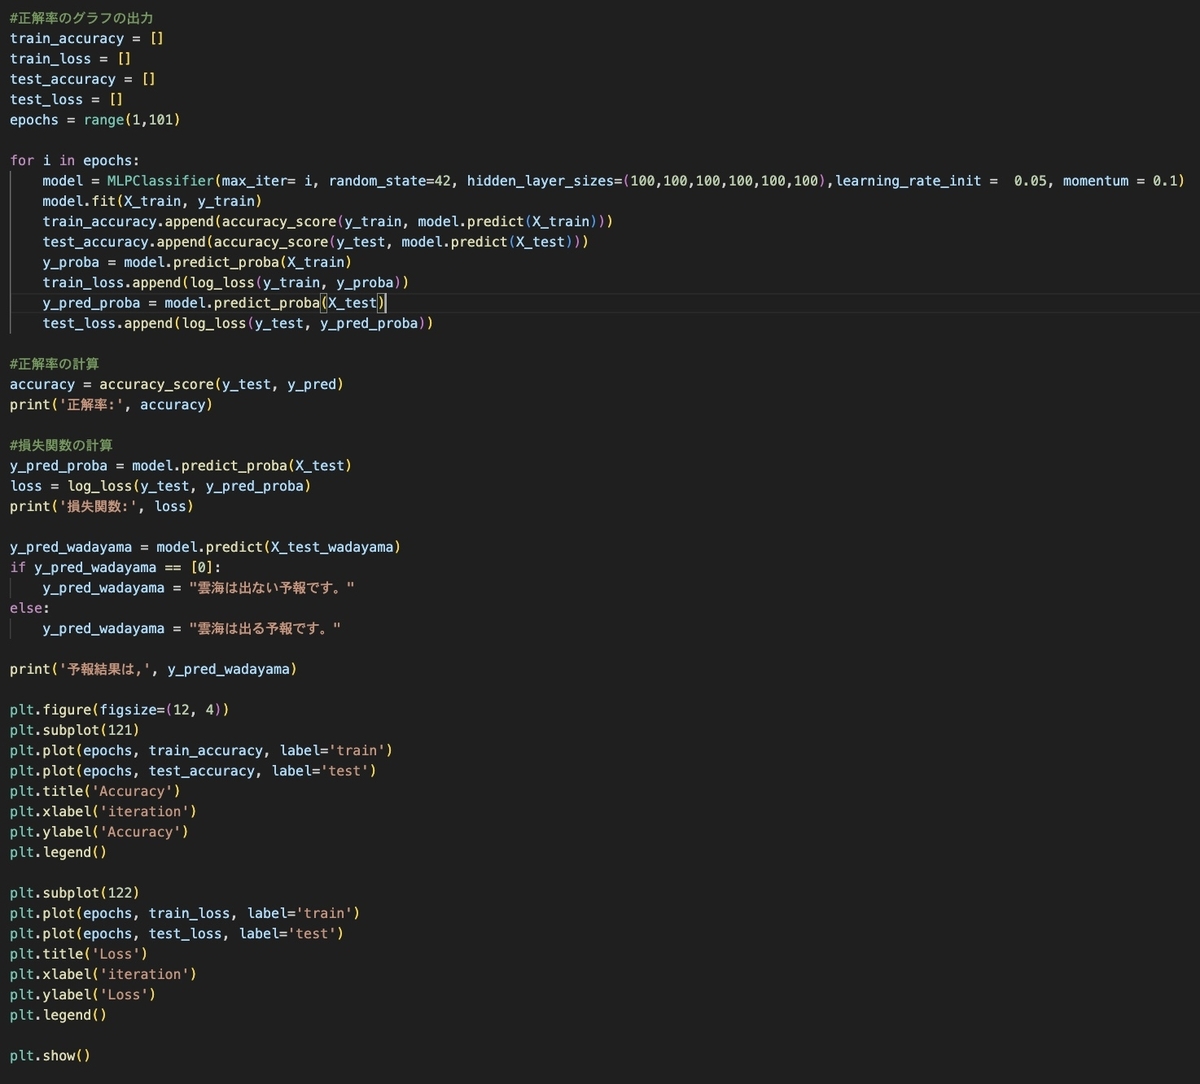Click the line 'test_loss = []'
Image resolution: width=1200 pixels, height=1084 pixels.
pos(66,99)
